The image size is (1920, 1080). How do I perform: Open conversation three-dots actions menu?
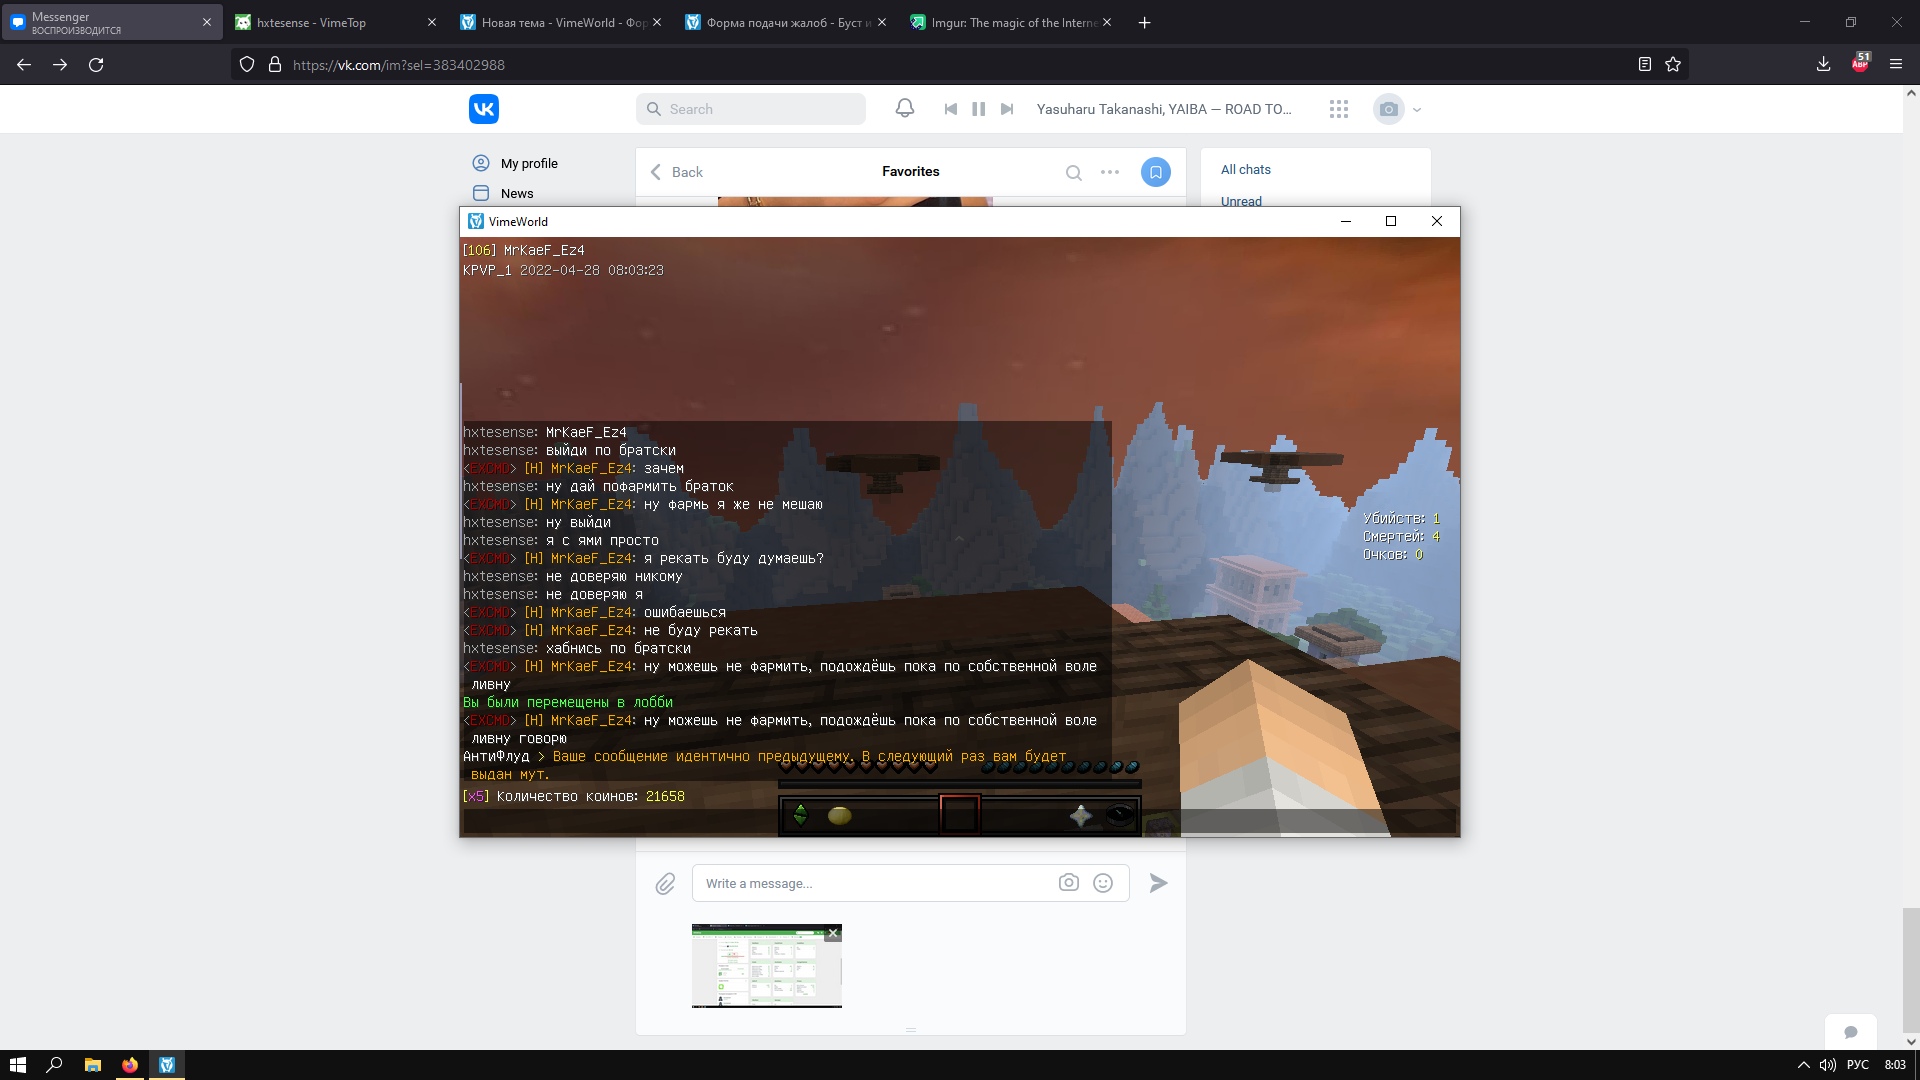point(1110,172)
